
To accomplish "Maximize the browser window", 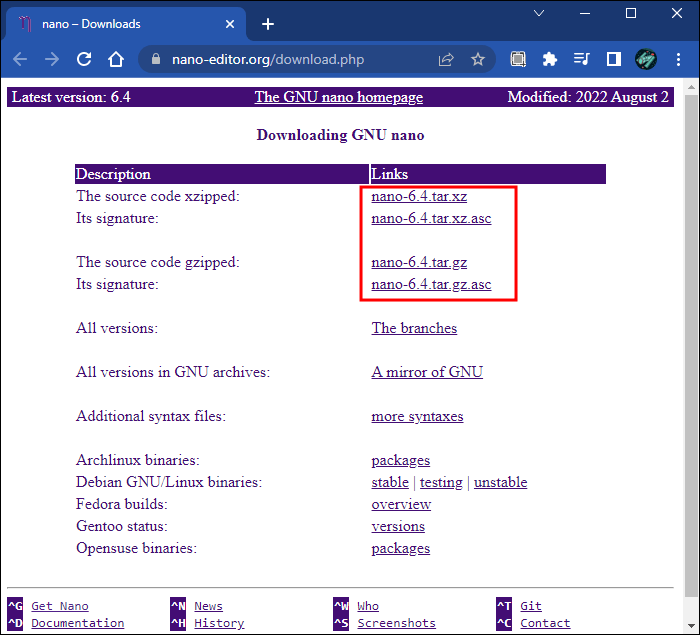I will pyautogui.click(x=631, y=13).
